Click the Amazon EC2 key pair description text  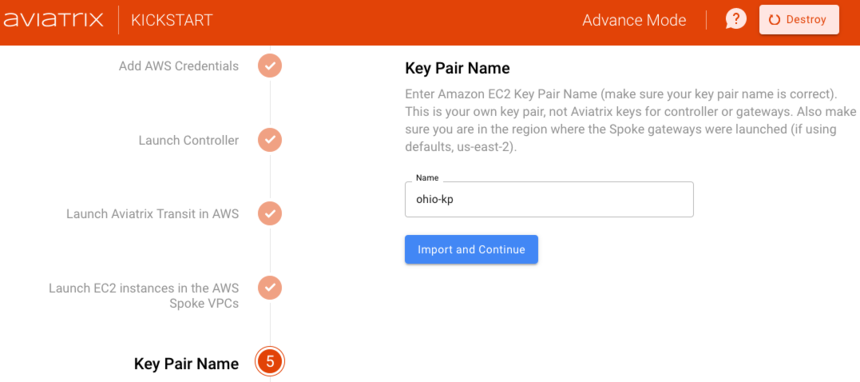630,121
